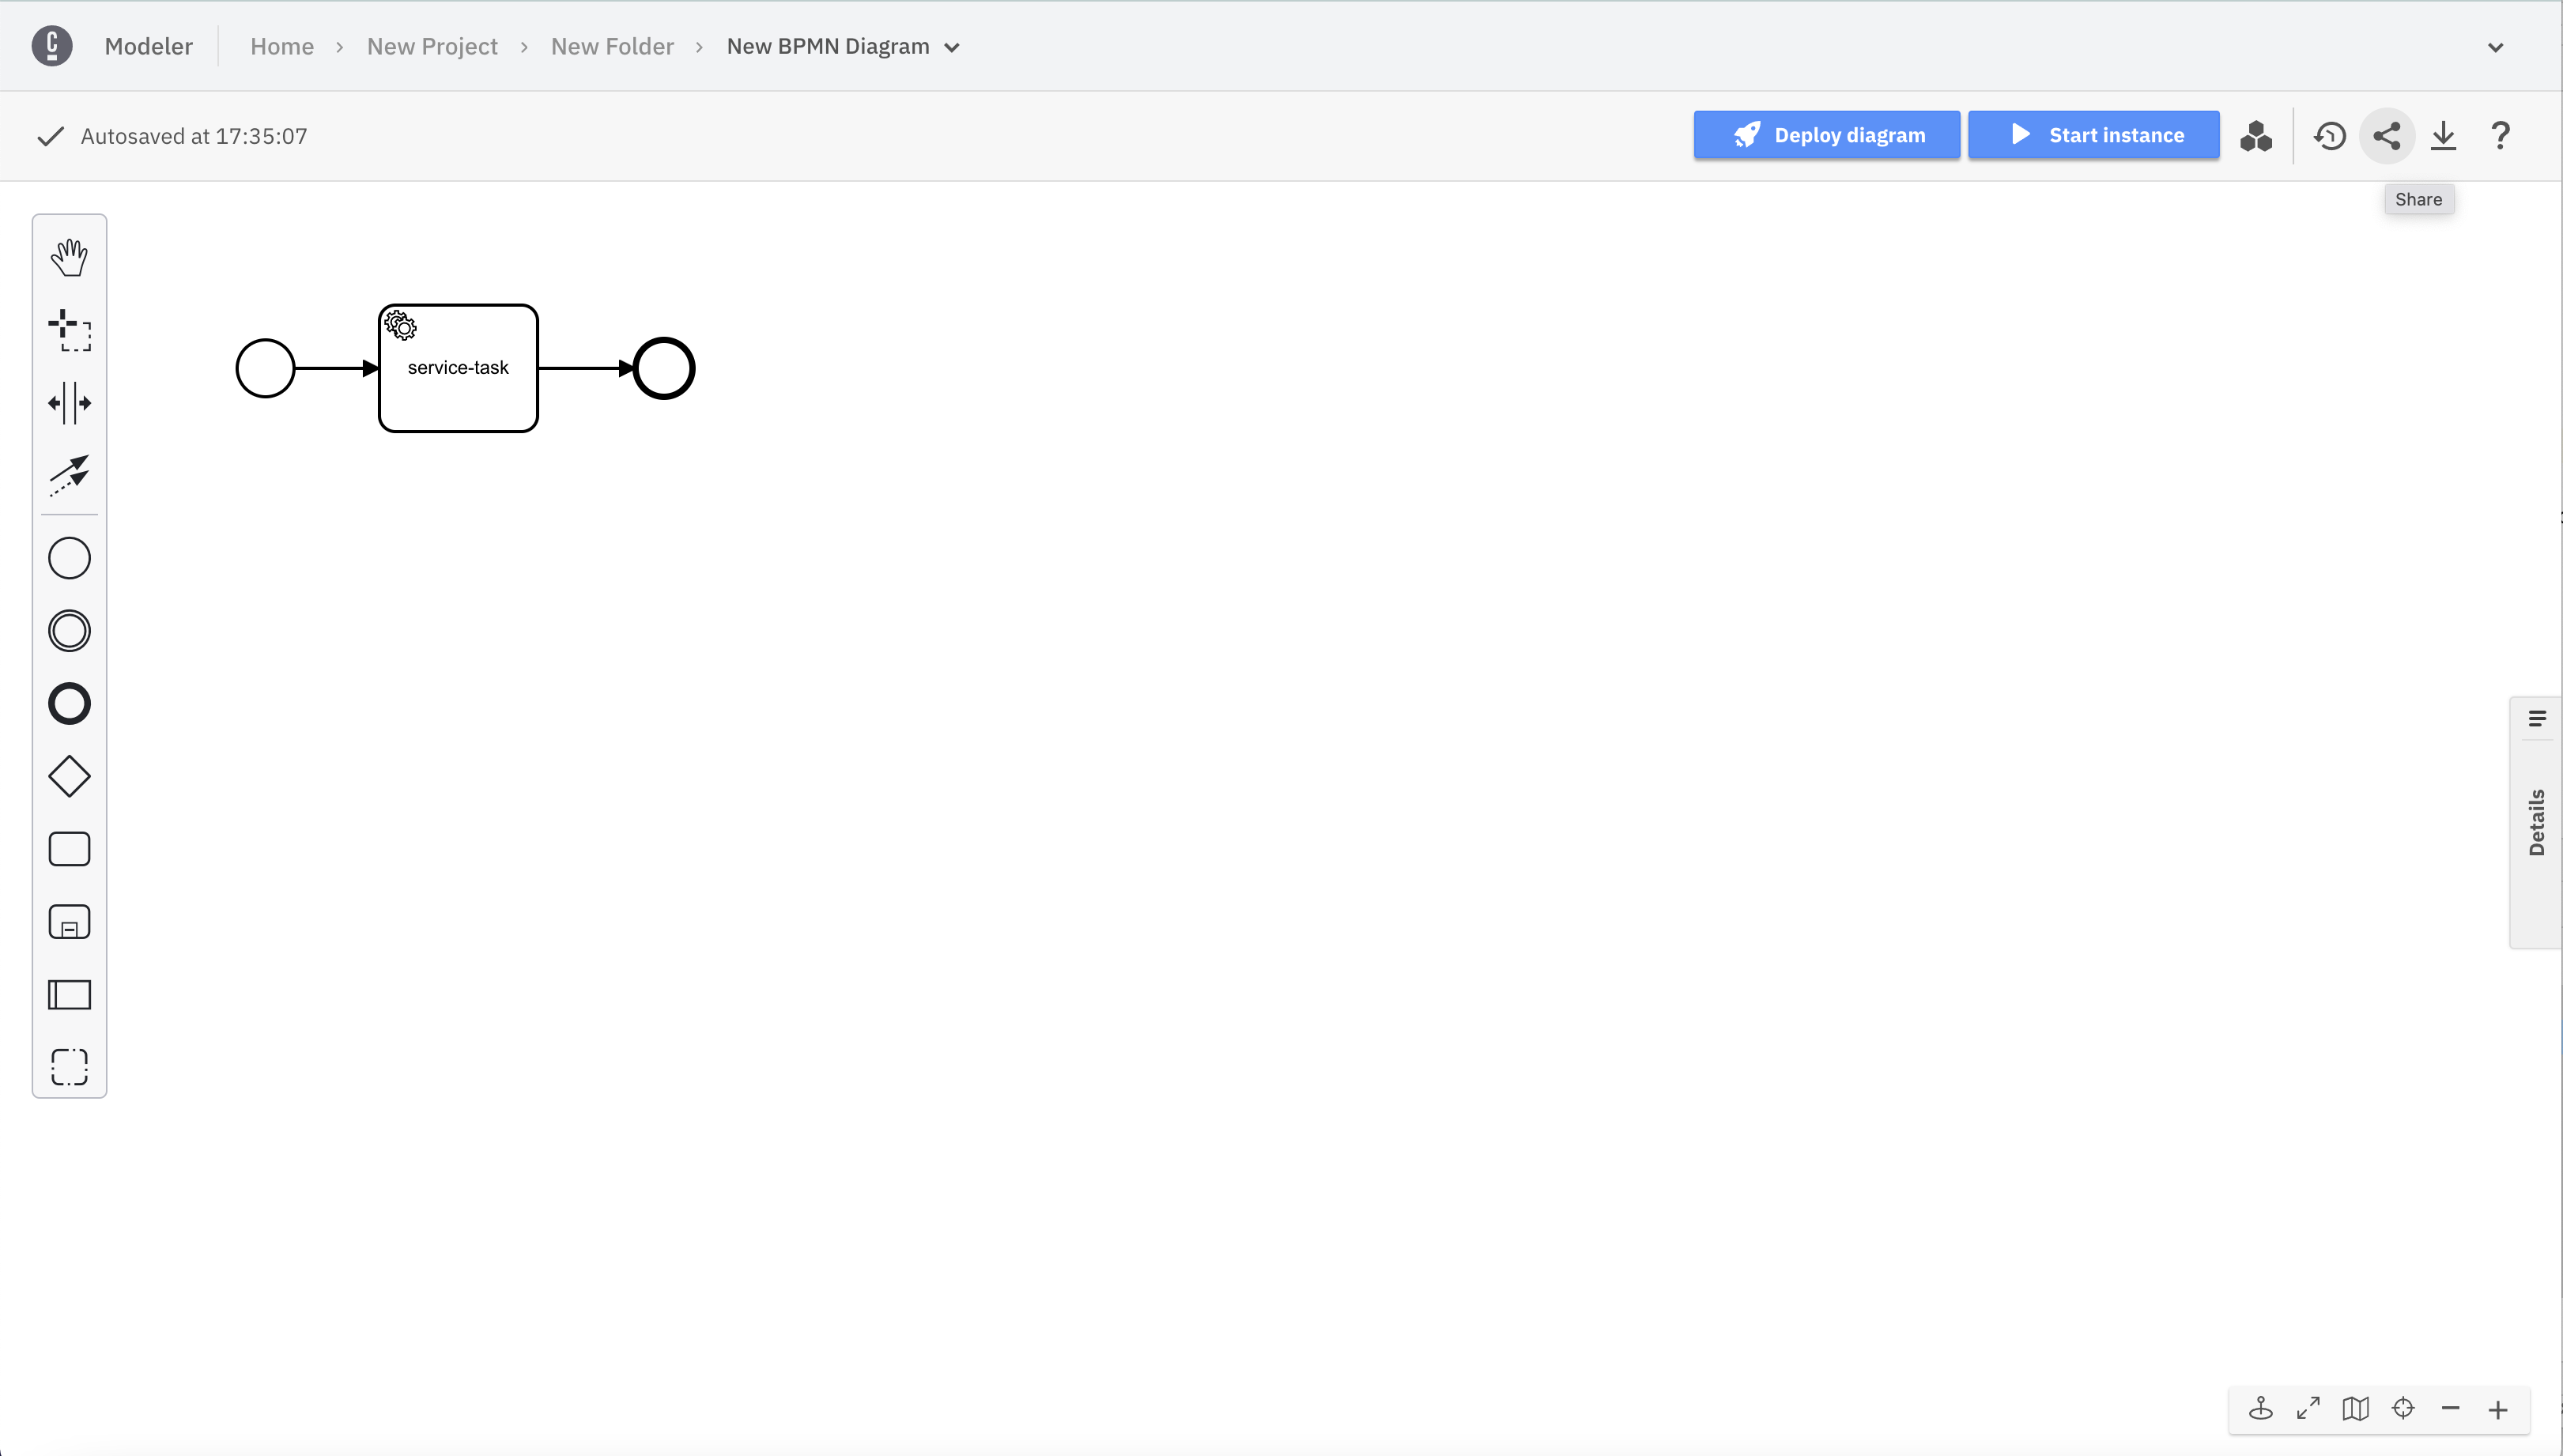The width and height of the screenshot is (2563, 1456).
Task: Toggle the minimap map icon
Action: coord(2355,1409)
